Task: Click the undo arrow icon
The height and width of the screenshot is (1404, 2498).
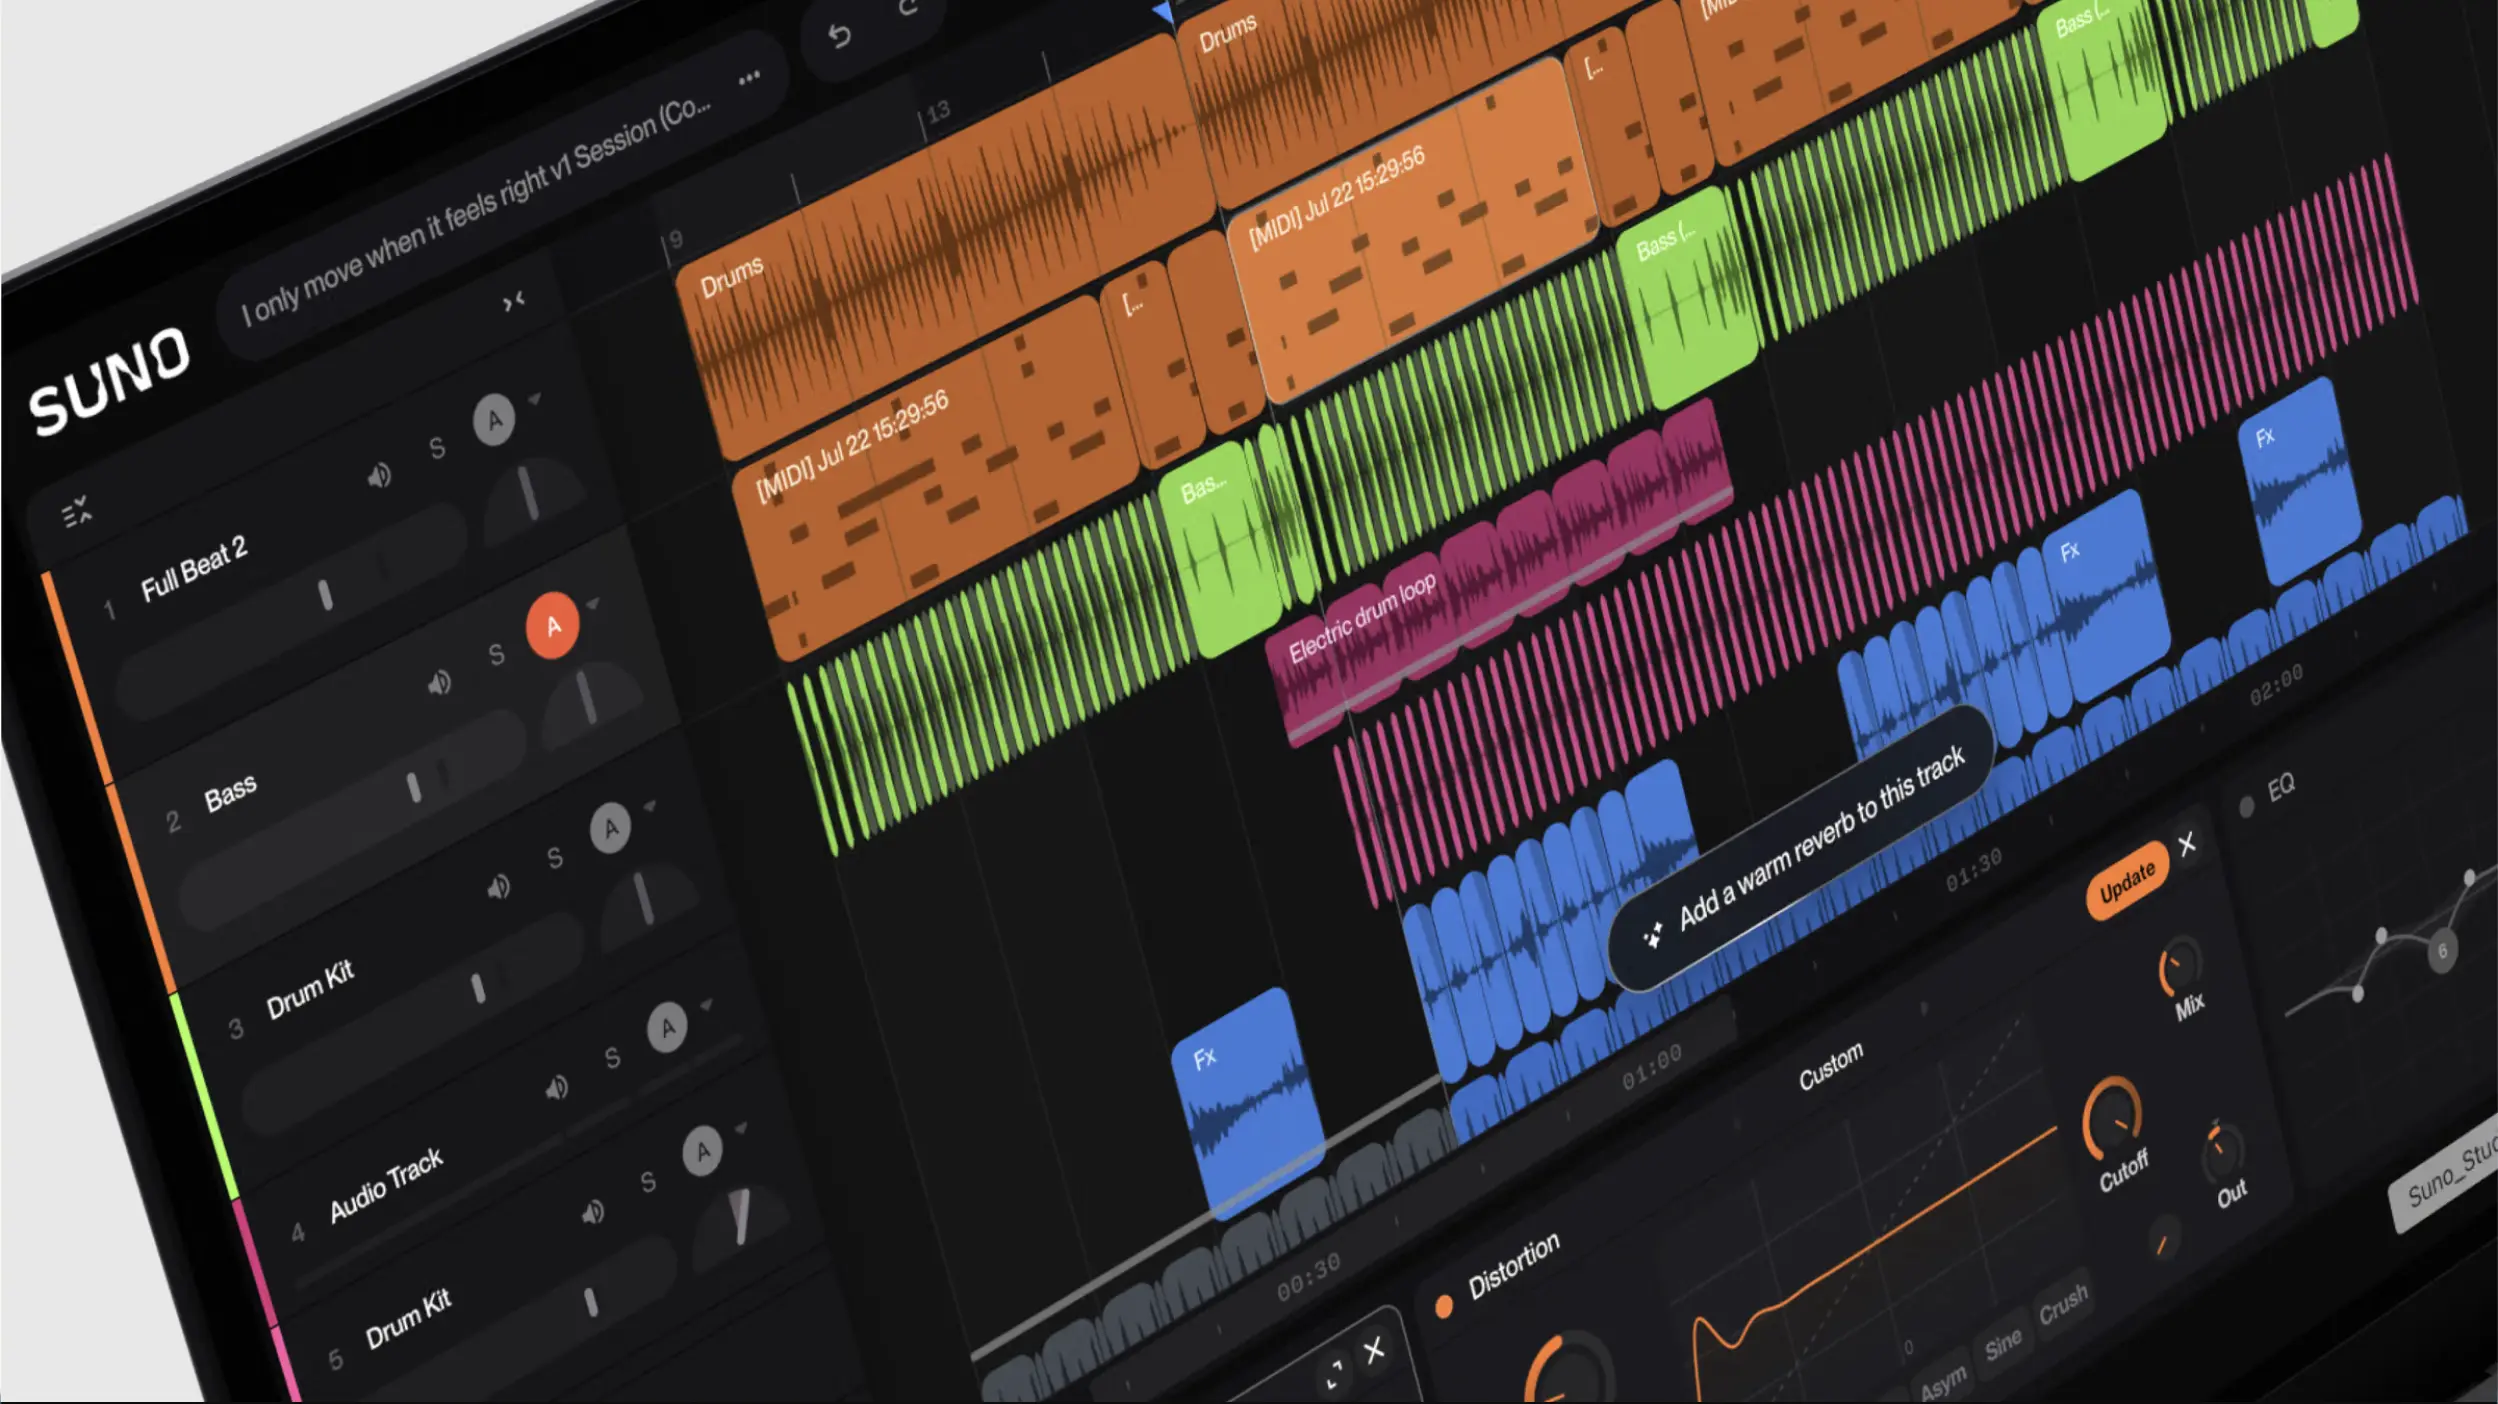Action: click(840, 37)
